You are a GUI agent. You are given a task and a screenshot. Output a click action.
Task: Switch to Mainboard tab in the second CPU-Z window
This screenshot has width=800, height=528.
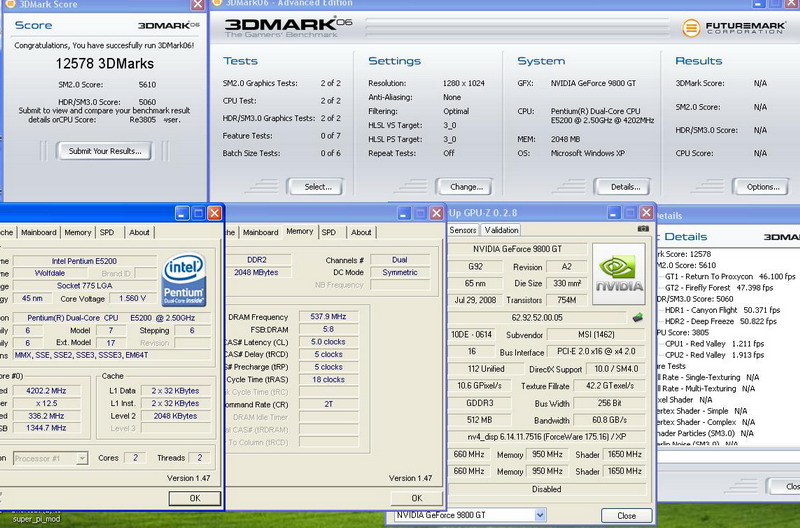tap(261, 232)
